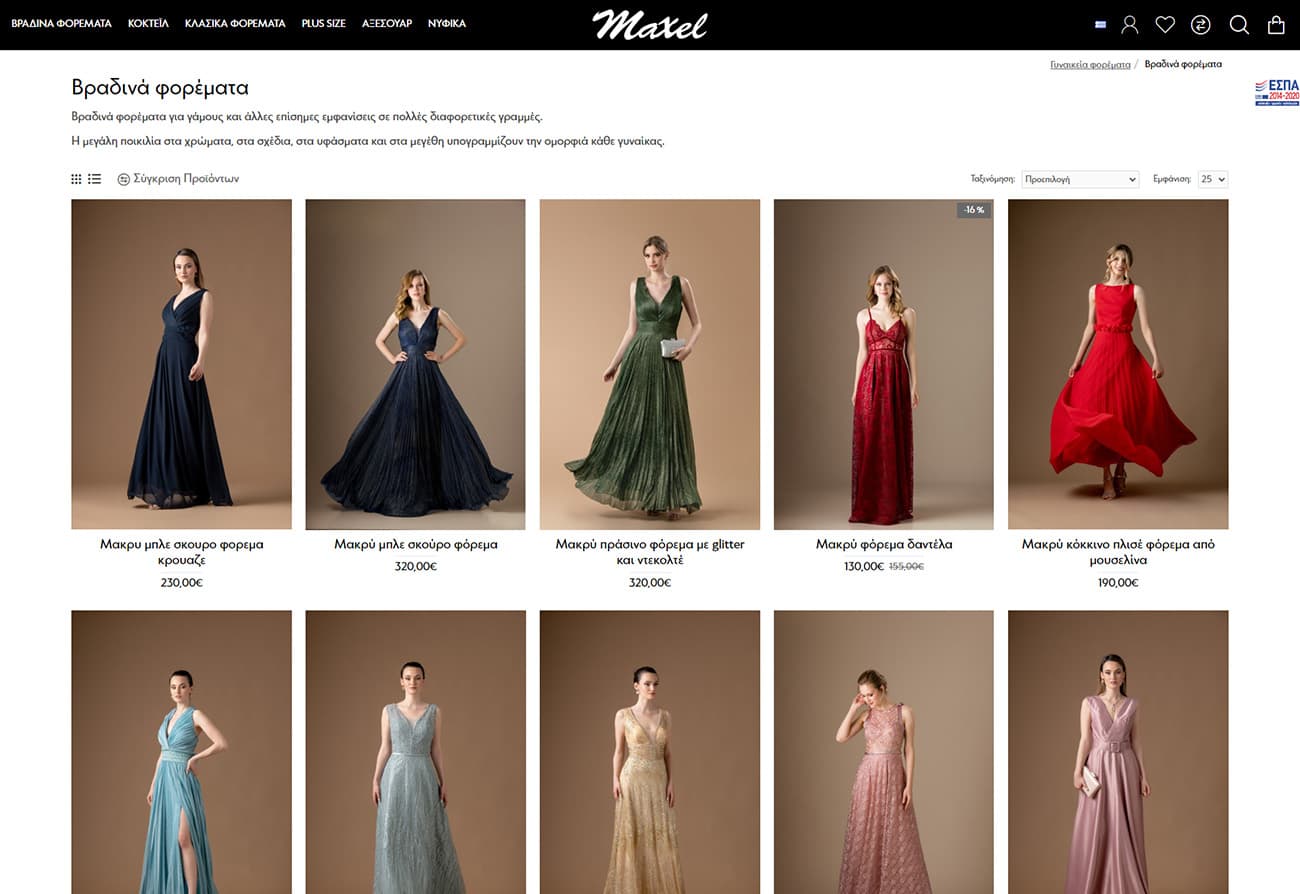Viewport: 1300px width, 894px height.
Task: Open the pink lace dress photo
Action: pyautogui.click(x=884, y=752)
